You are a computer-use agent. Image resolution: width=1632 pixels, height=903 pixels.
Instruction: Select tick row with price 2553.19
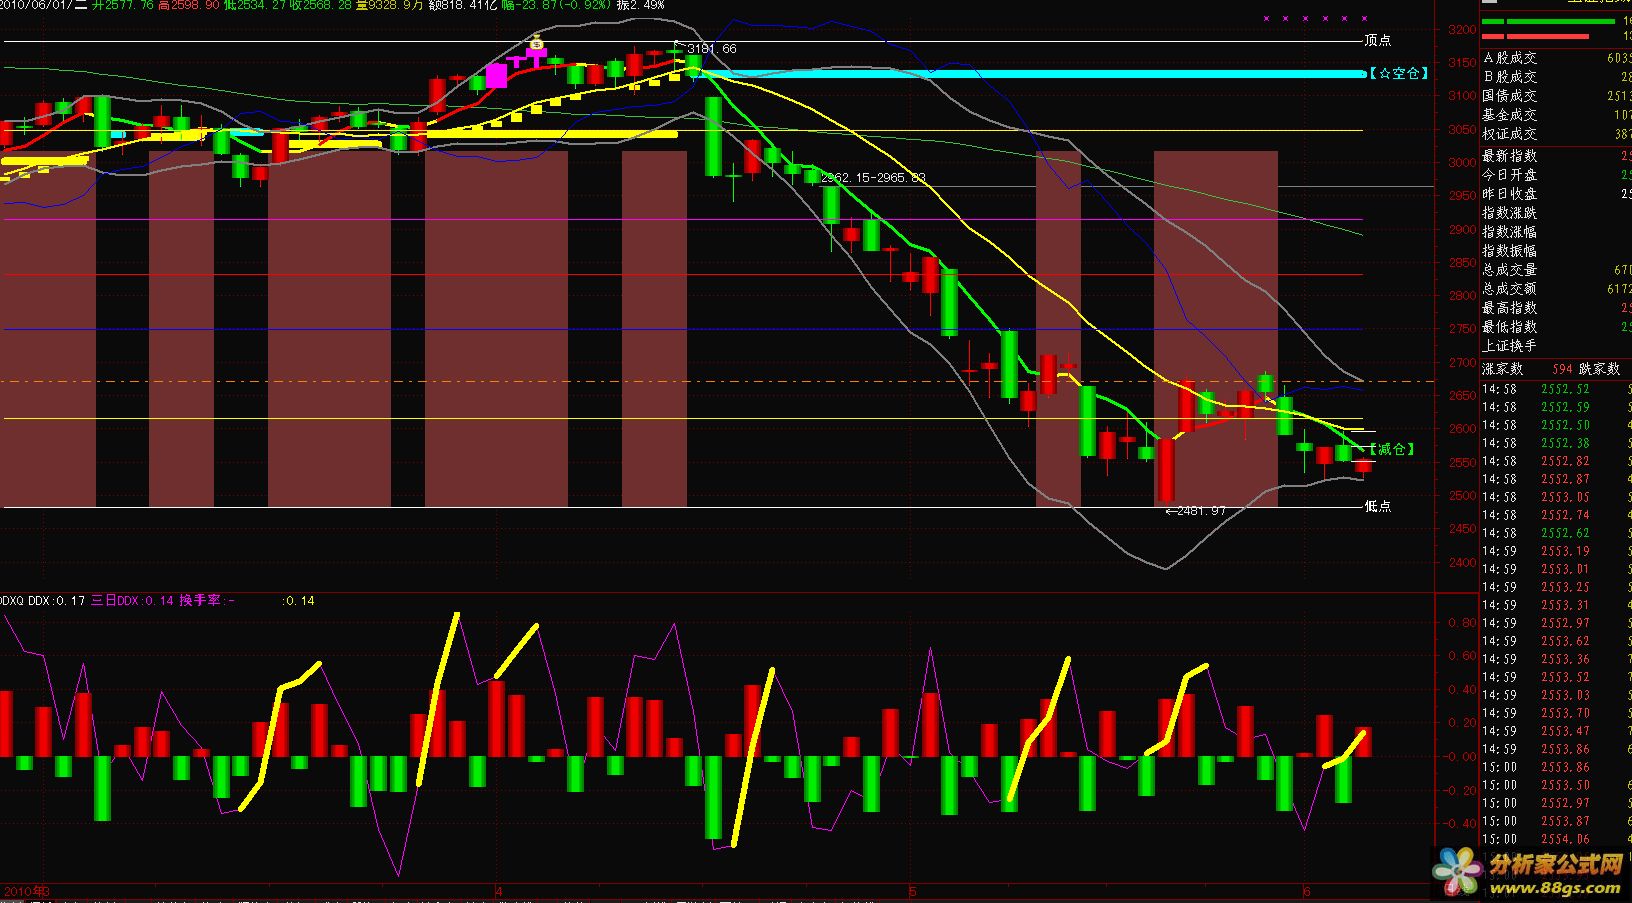click(x=1556, y=551)
